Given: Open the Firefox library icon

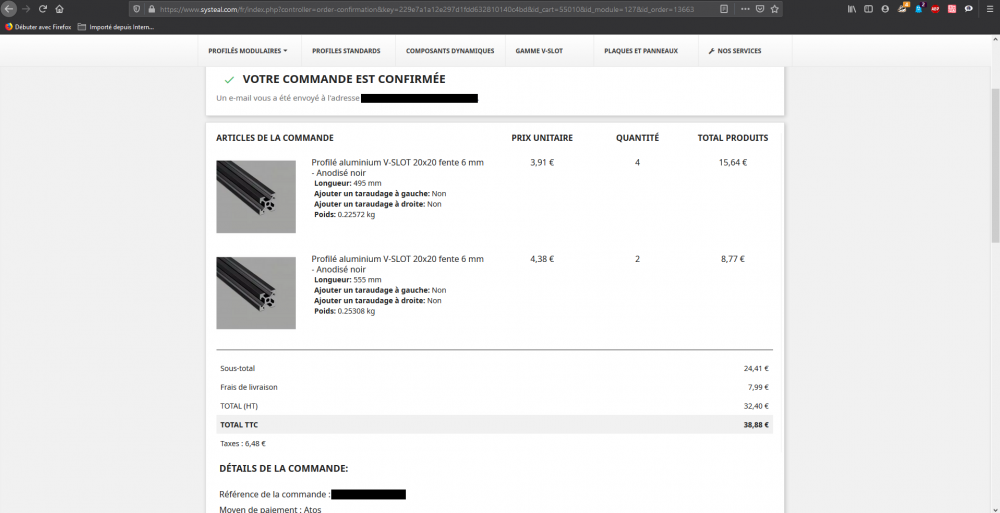Looking at the screenshot, I should tap(852, 9).
